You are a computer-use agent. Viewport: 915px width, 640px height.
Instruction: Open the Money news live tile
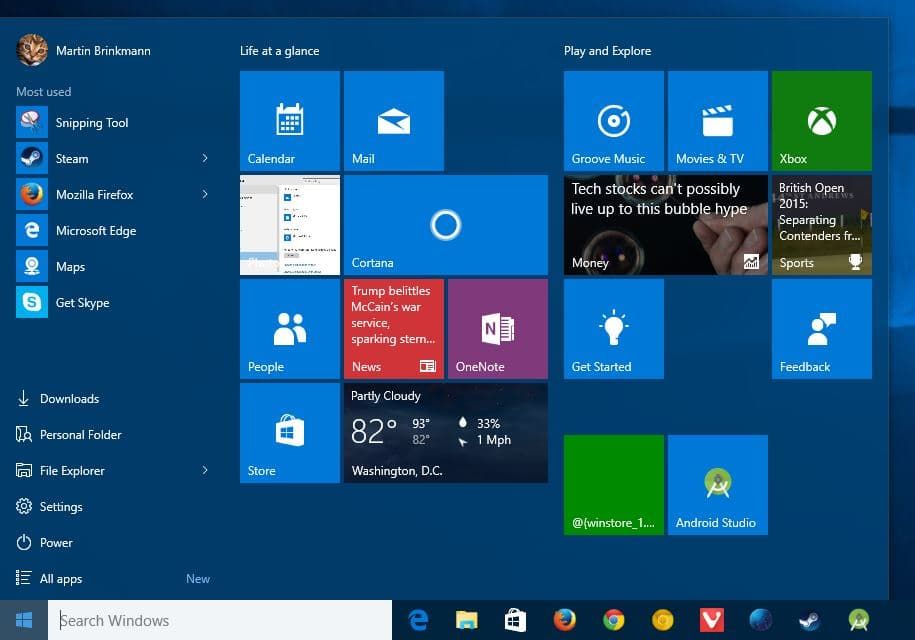(665, 225)
